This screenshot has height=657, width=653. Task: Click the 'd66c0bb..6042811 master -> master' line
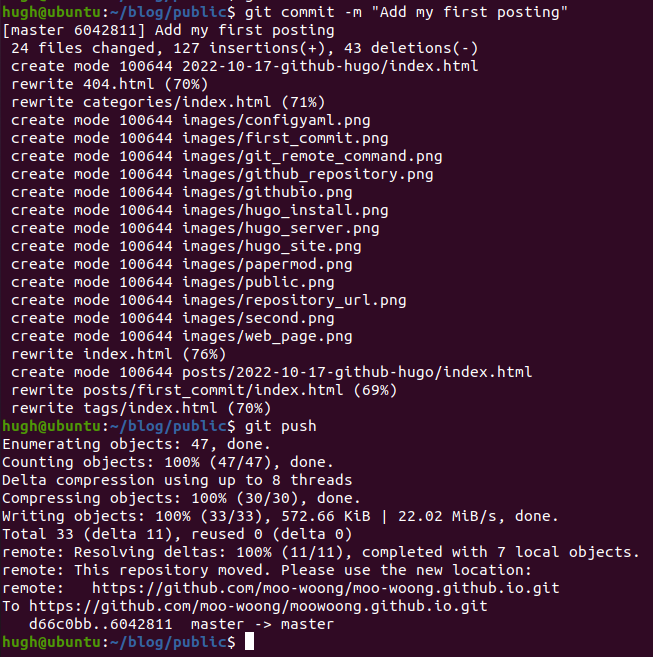(x=181, y=624)
